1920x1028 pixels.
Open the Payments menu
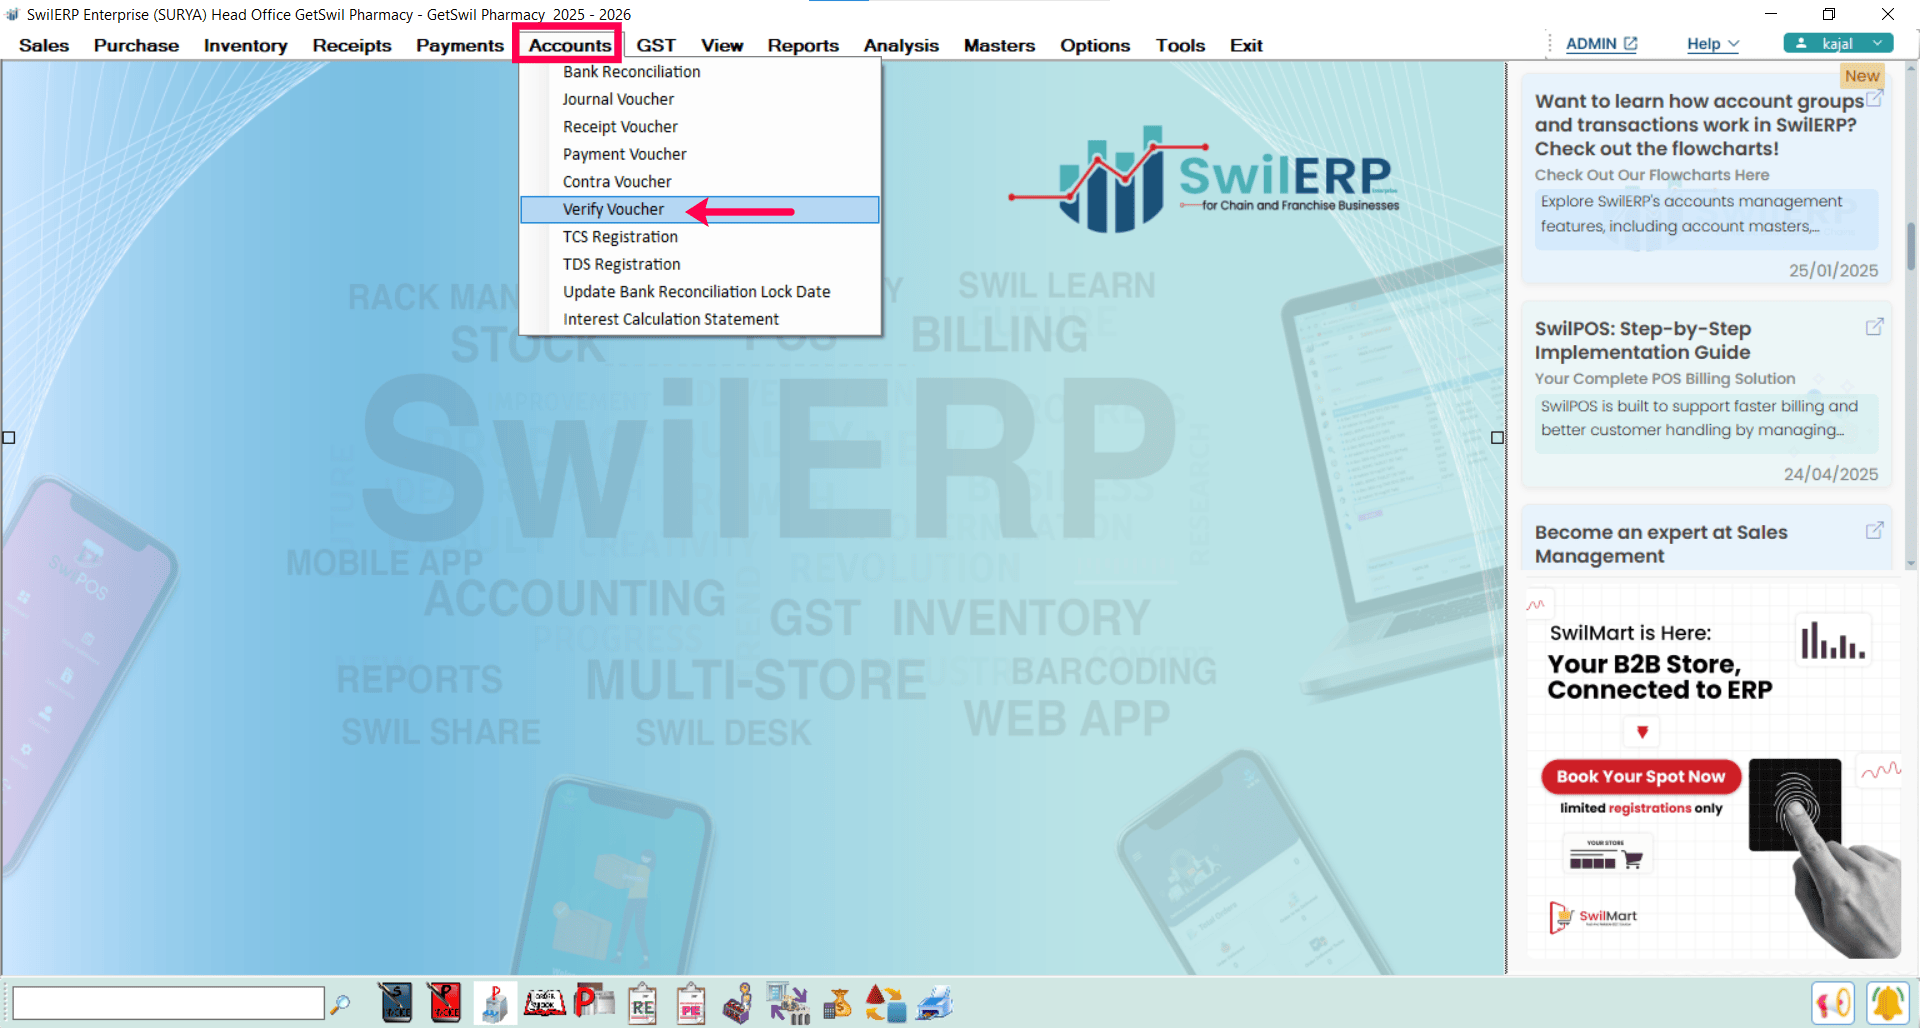[460, 46]
